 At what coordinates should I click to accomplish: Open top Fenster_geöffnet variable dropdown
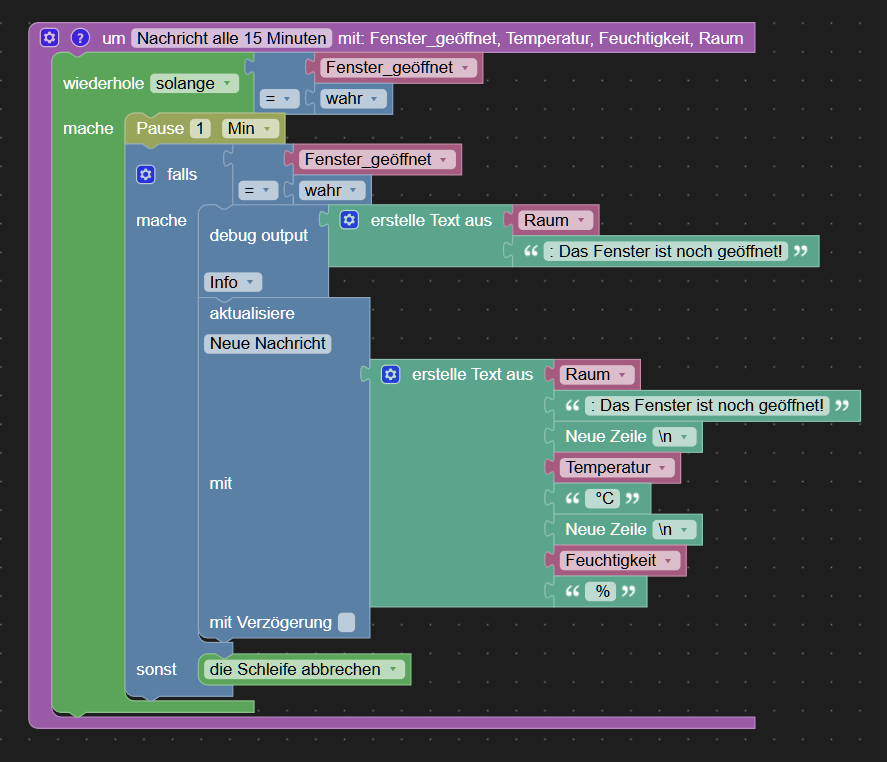(x=398, y=68)
